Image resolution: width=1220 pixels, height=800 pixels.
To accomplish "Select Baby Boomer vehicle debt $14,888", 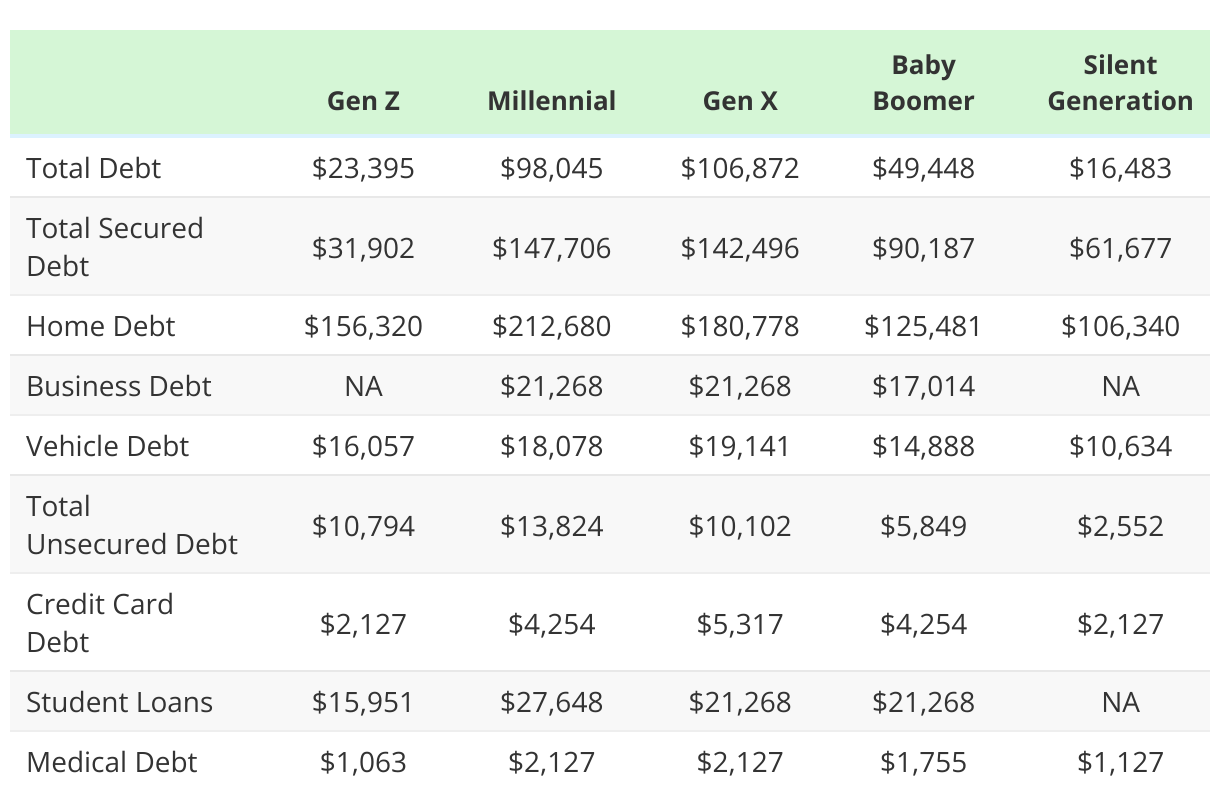I will click(x=923, y=446).
